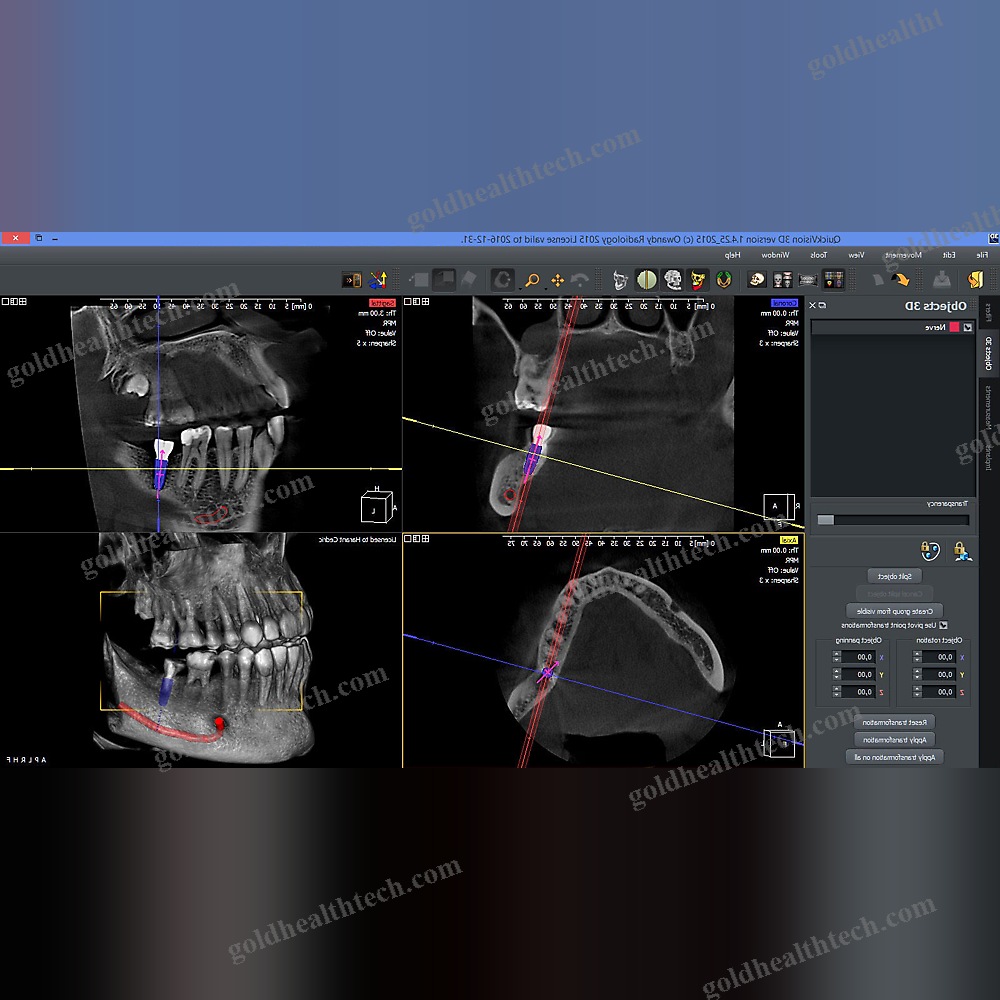
Task: Click orientation cube in Sagittal view
Action: [376, 506]
